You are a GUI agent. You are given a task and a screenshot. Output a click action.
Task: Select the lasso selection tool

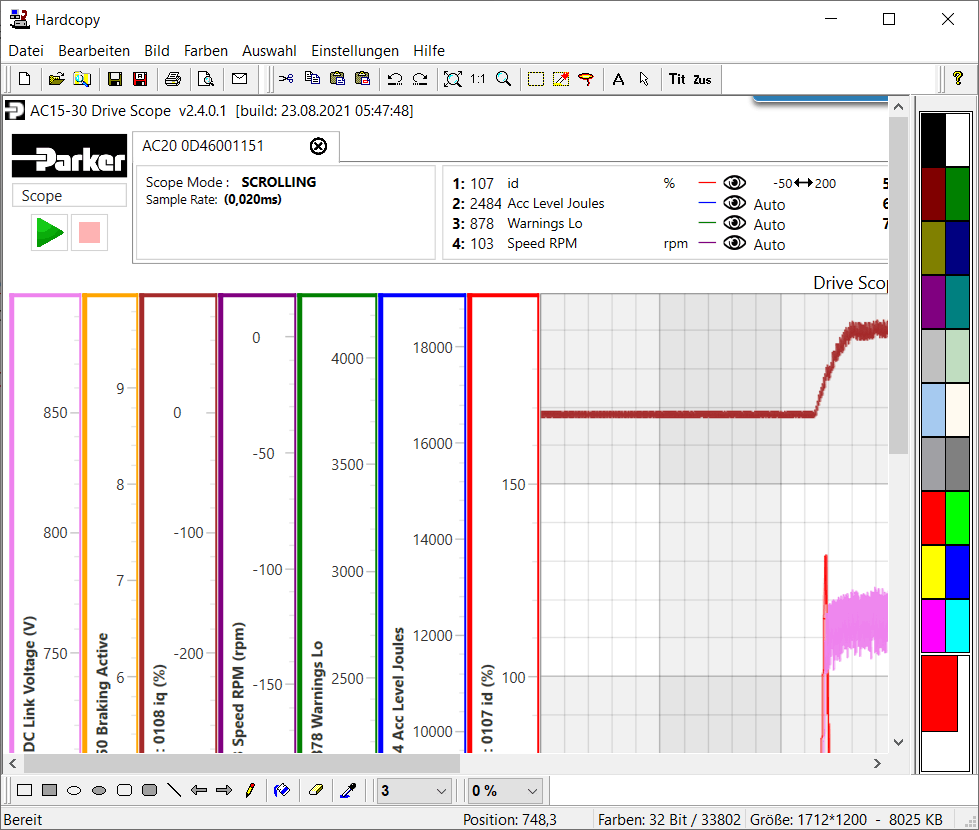(x=586, y=79)
